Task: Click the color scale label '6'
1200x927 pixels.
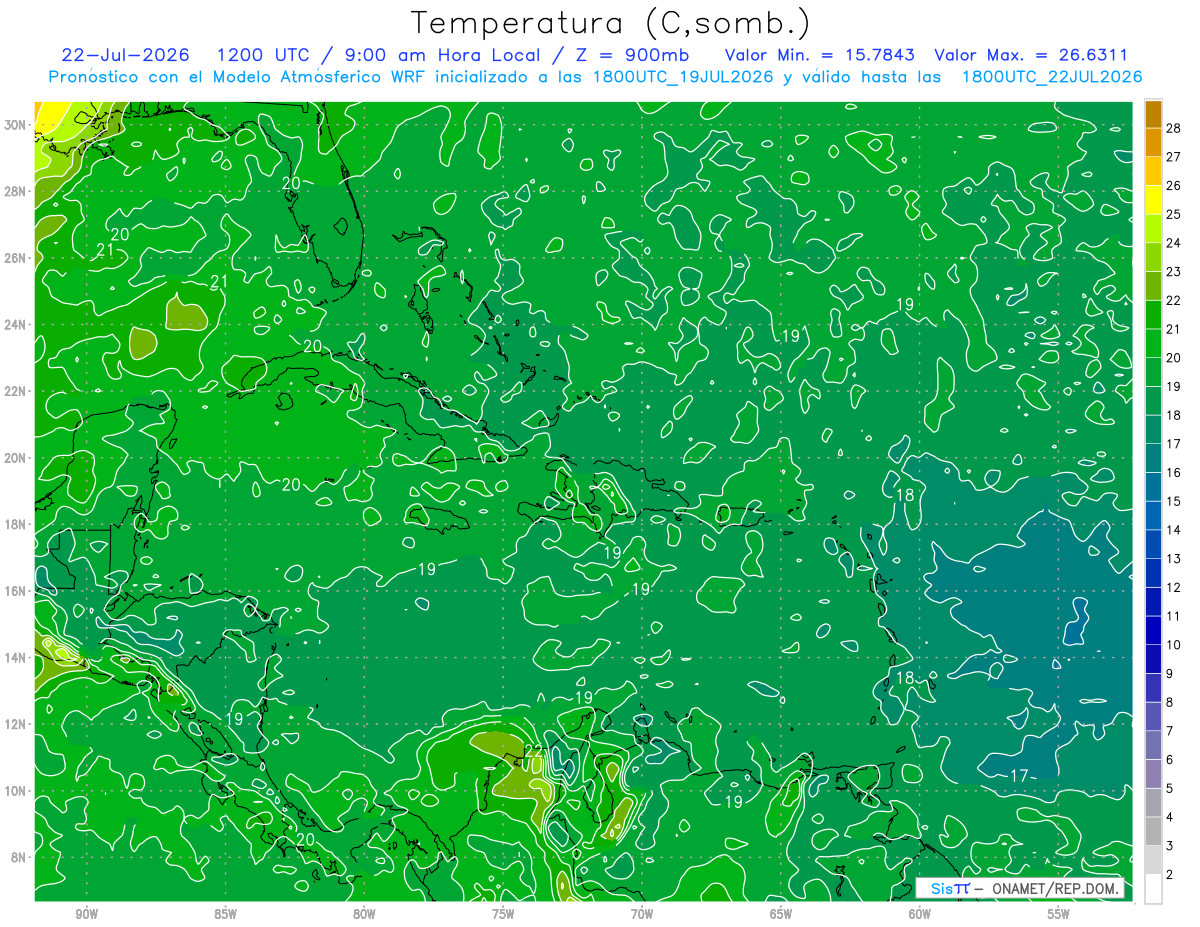Action: point(1171,760)
